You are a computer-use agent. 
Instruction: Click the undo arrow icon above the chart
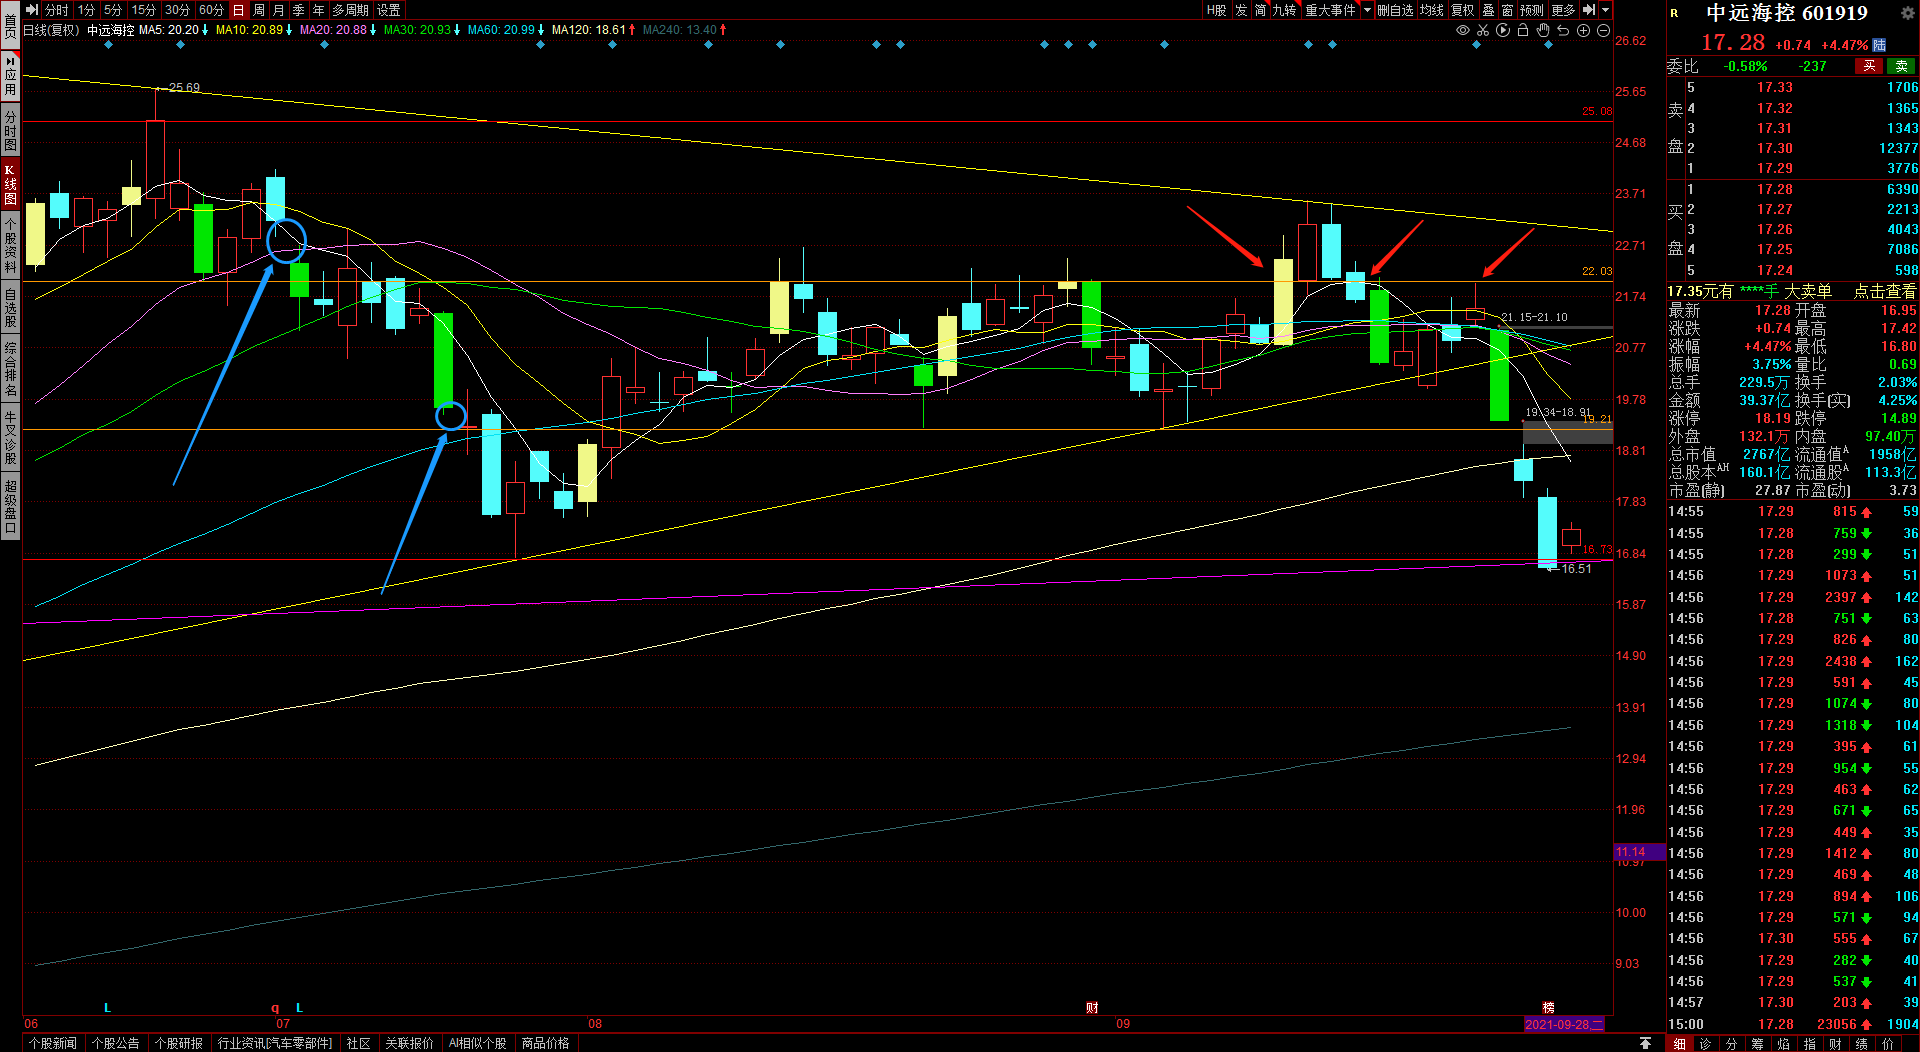[1563, 30]
